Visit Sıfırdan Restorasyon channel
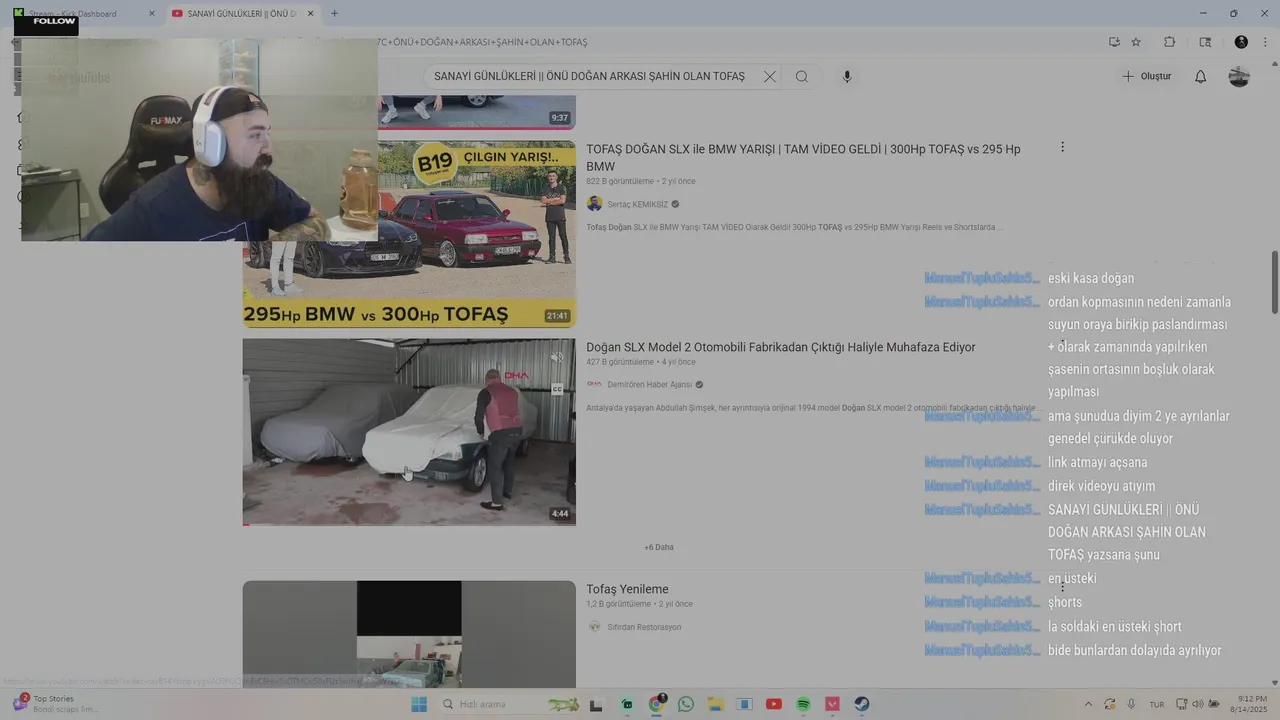The width and height of the screenshot is (1280, 720). 644,627
